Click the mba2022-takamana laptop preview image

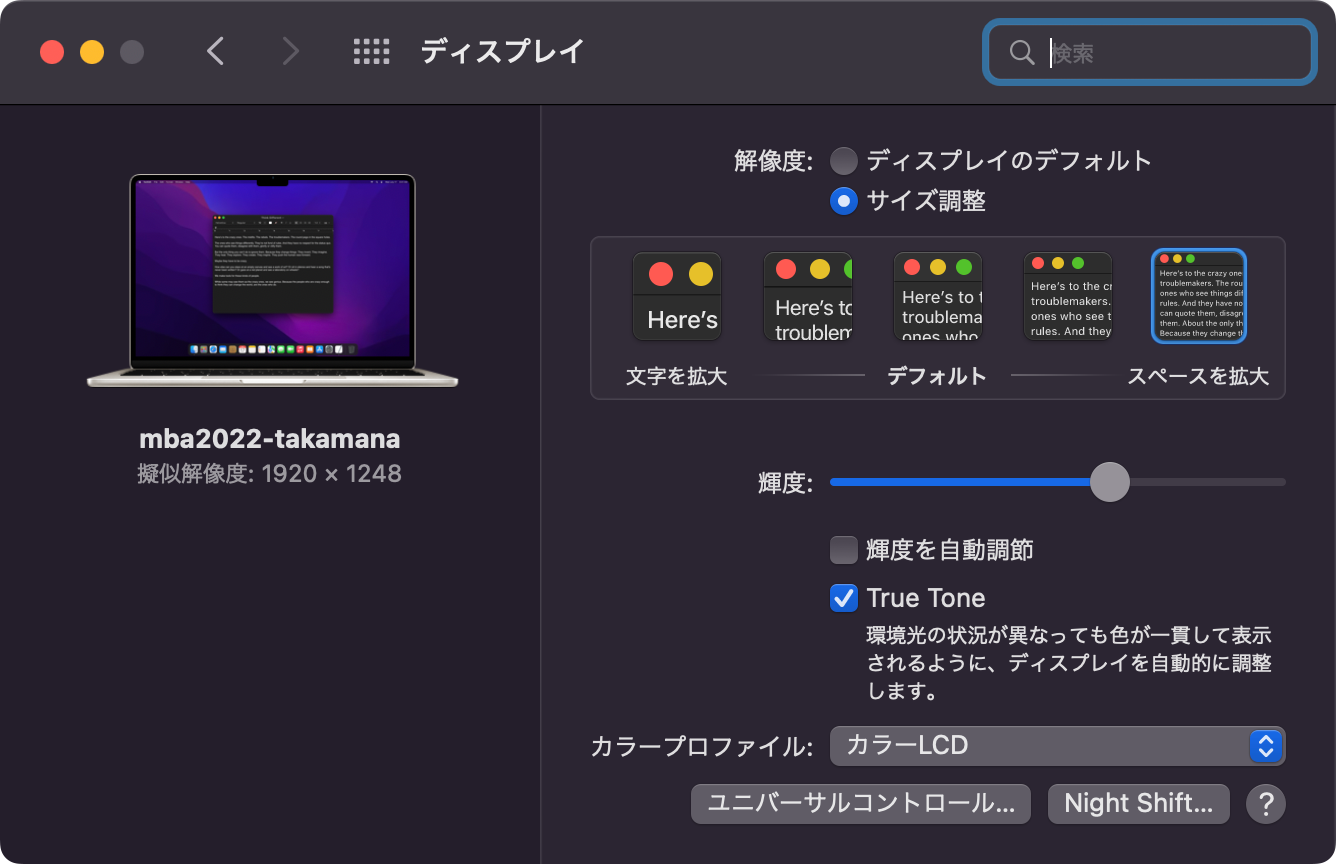(x=272, y=280)
